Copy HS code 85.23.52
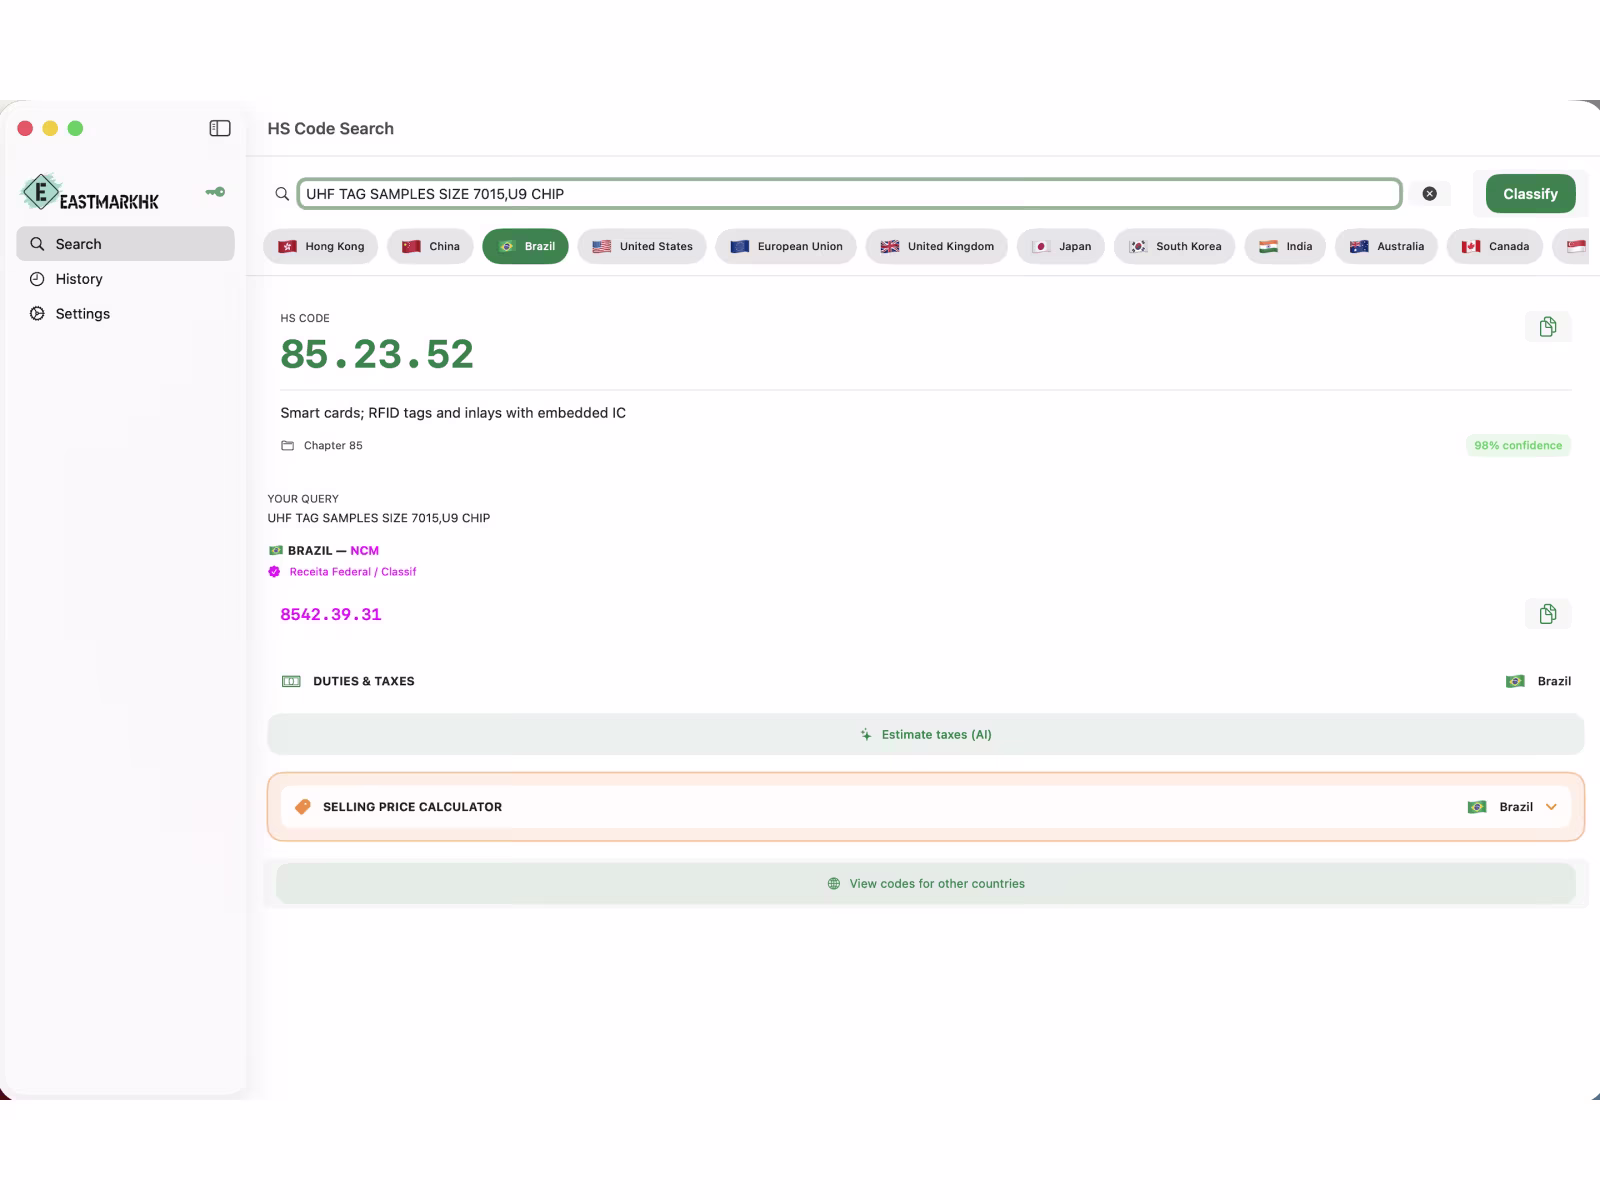The height and width of the screenshot is (1200, 1600). 1548,327
